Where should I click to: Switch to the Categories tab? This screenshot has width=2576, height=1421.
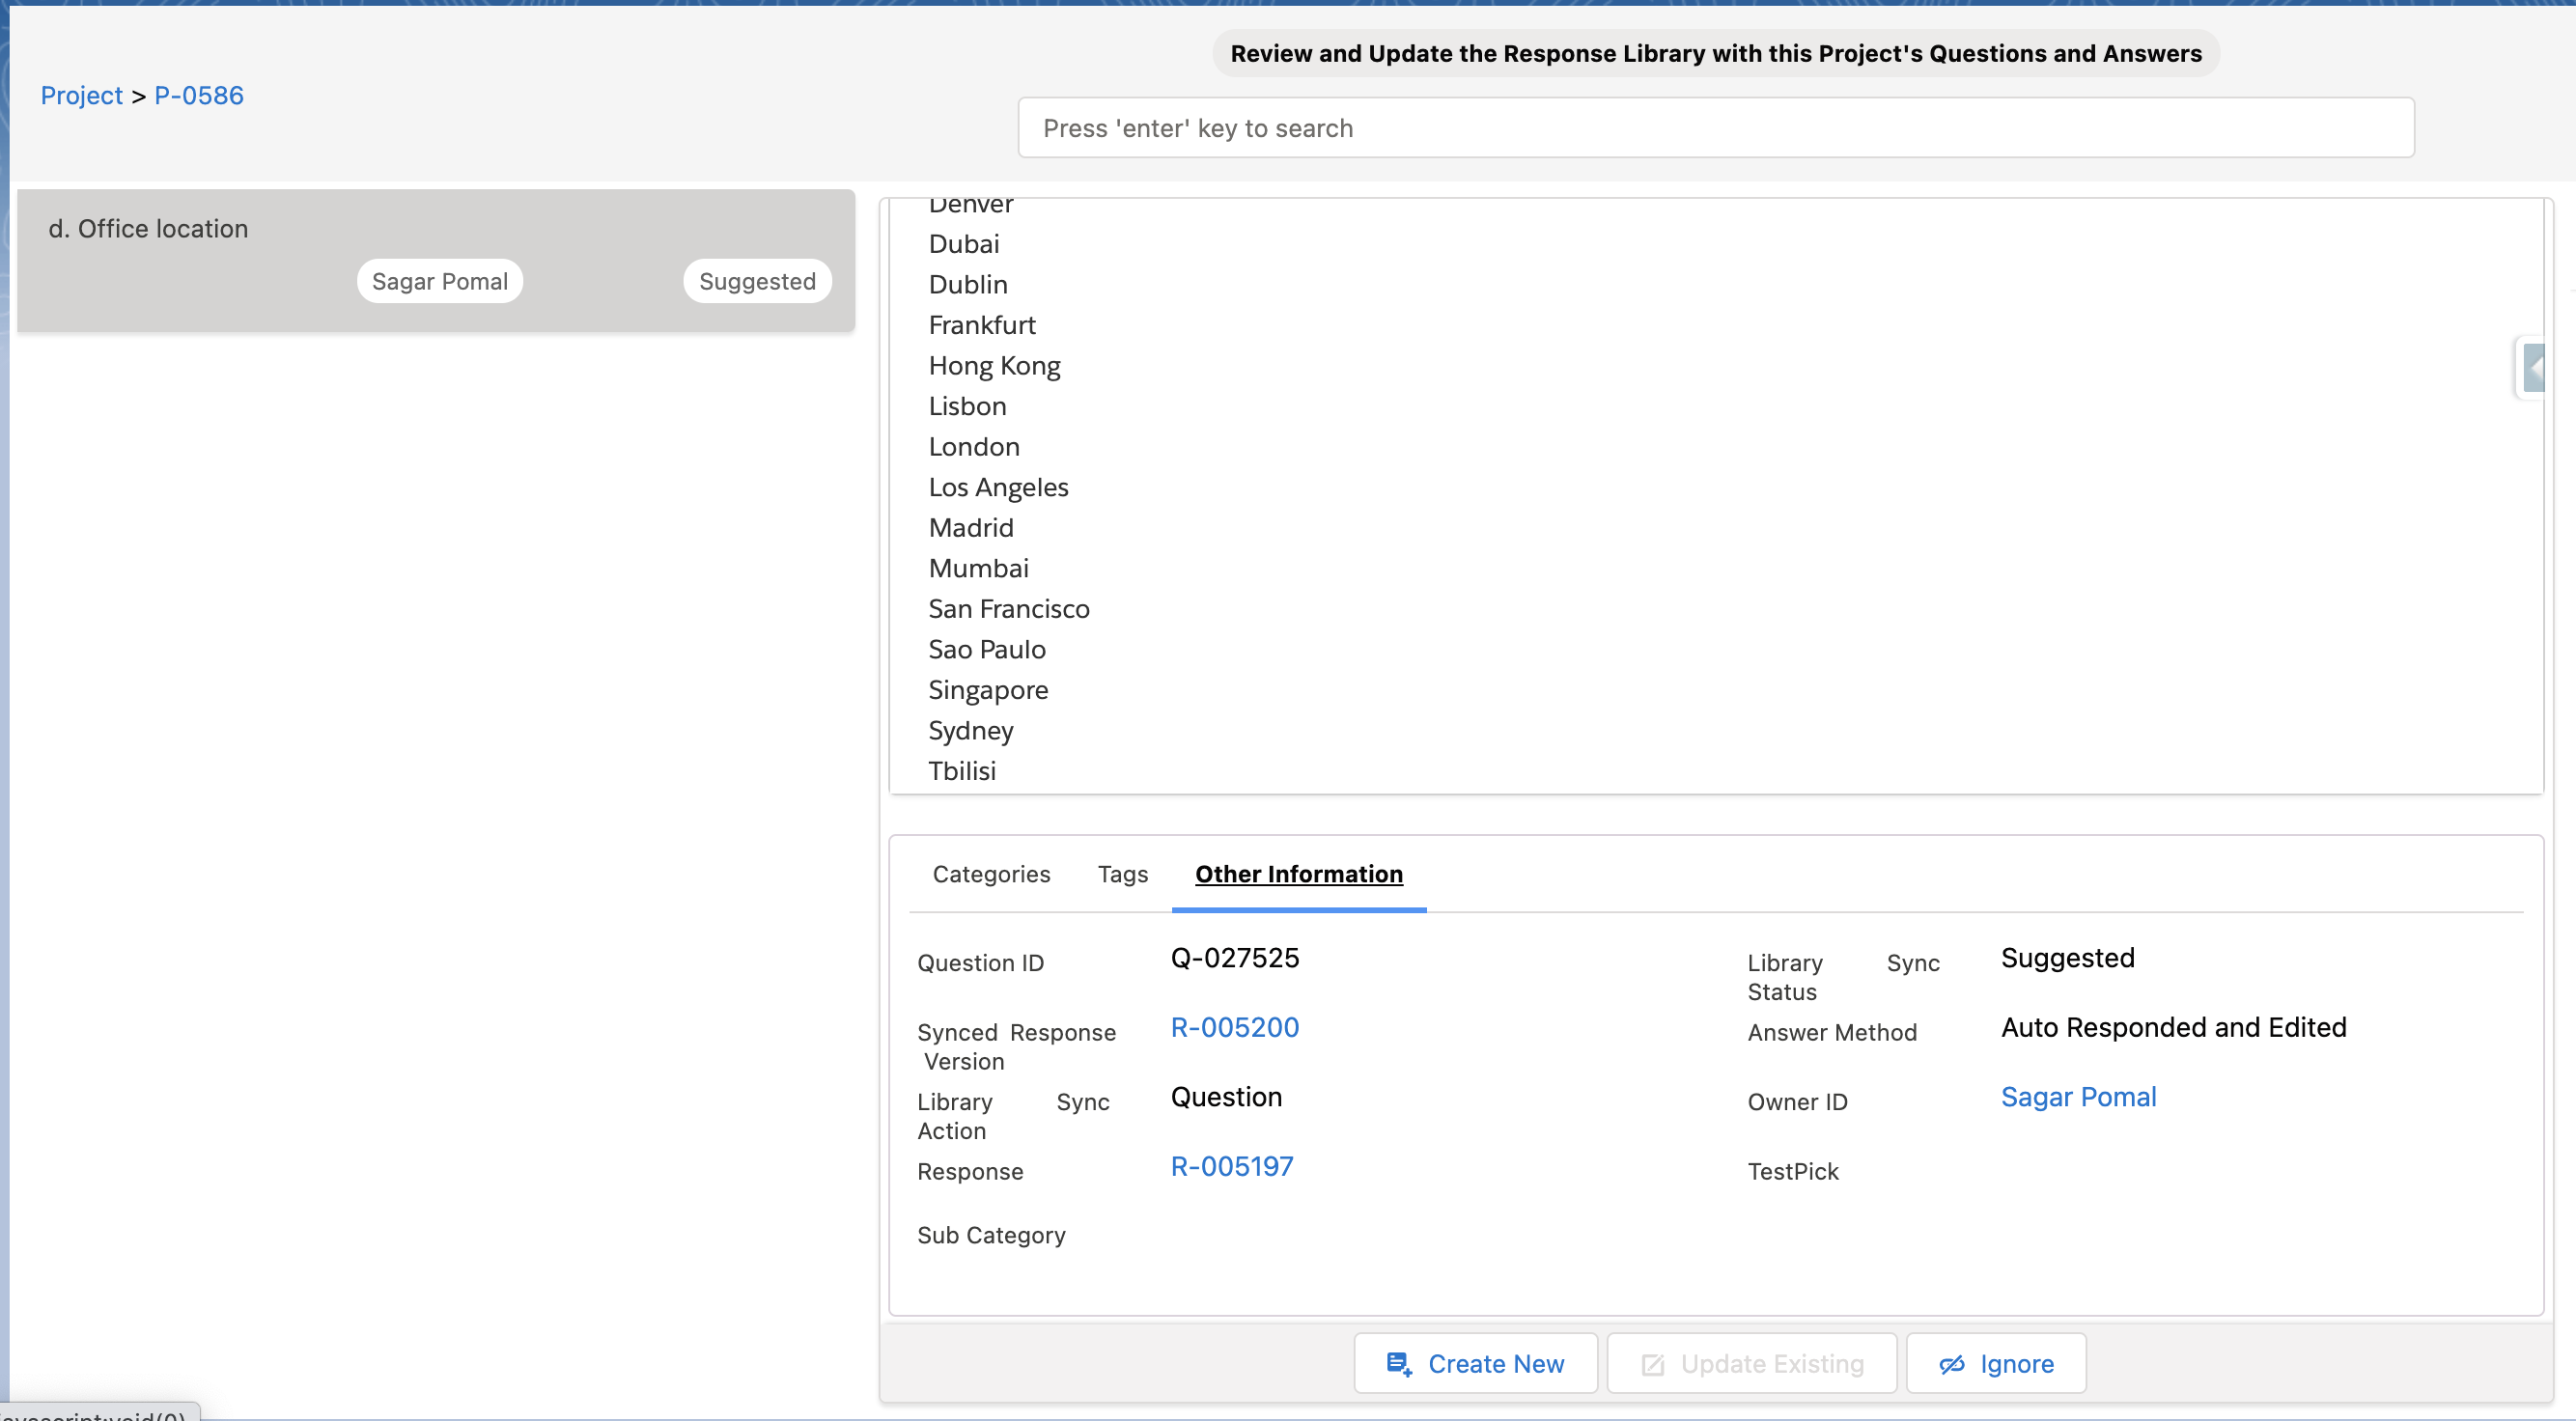pos(991,874)
